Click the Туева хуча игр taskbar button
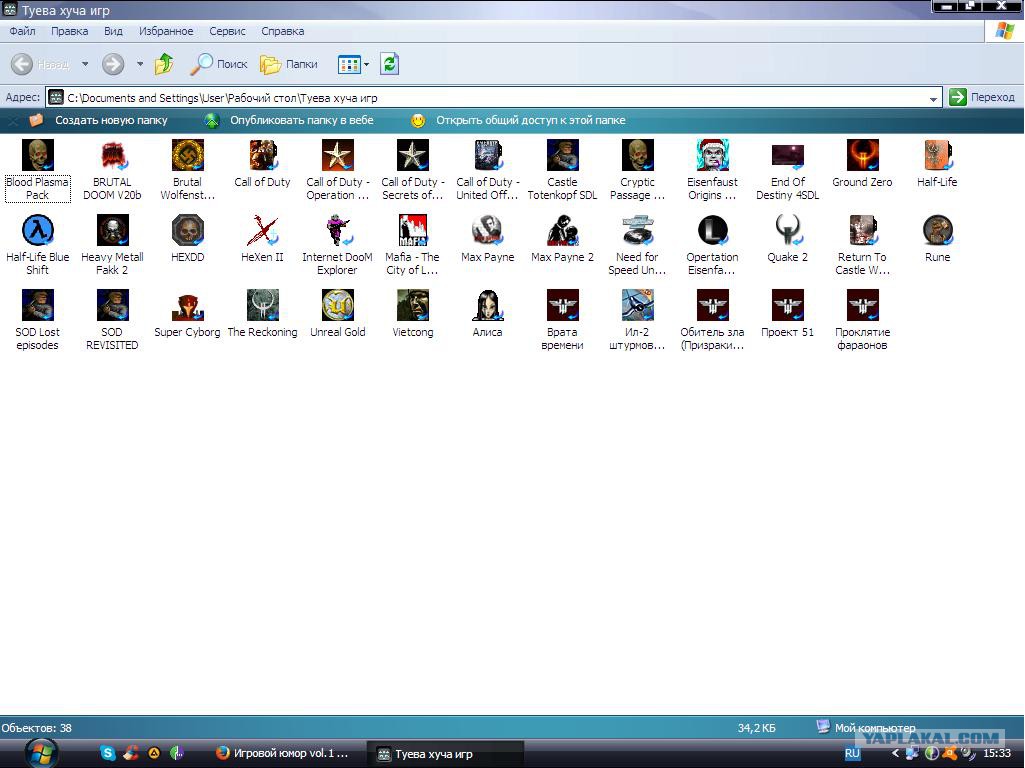1025x768 pixels. [445, 754]
